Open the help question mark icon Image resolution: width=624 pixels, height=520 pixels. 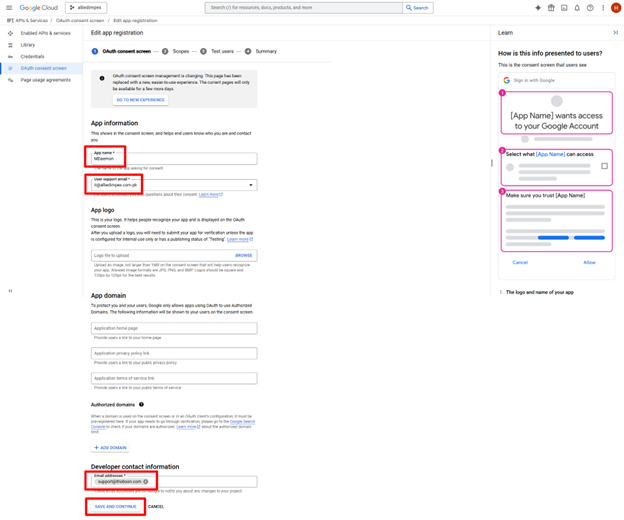[590, 7]
